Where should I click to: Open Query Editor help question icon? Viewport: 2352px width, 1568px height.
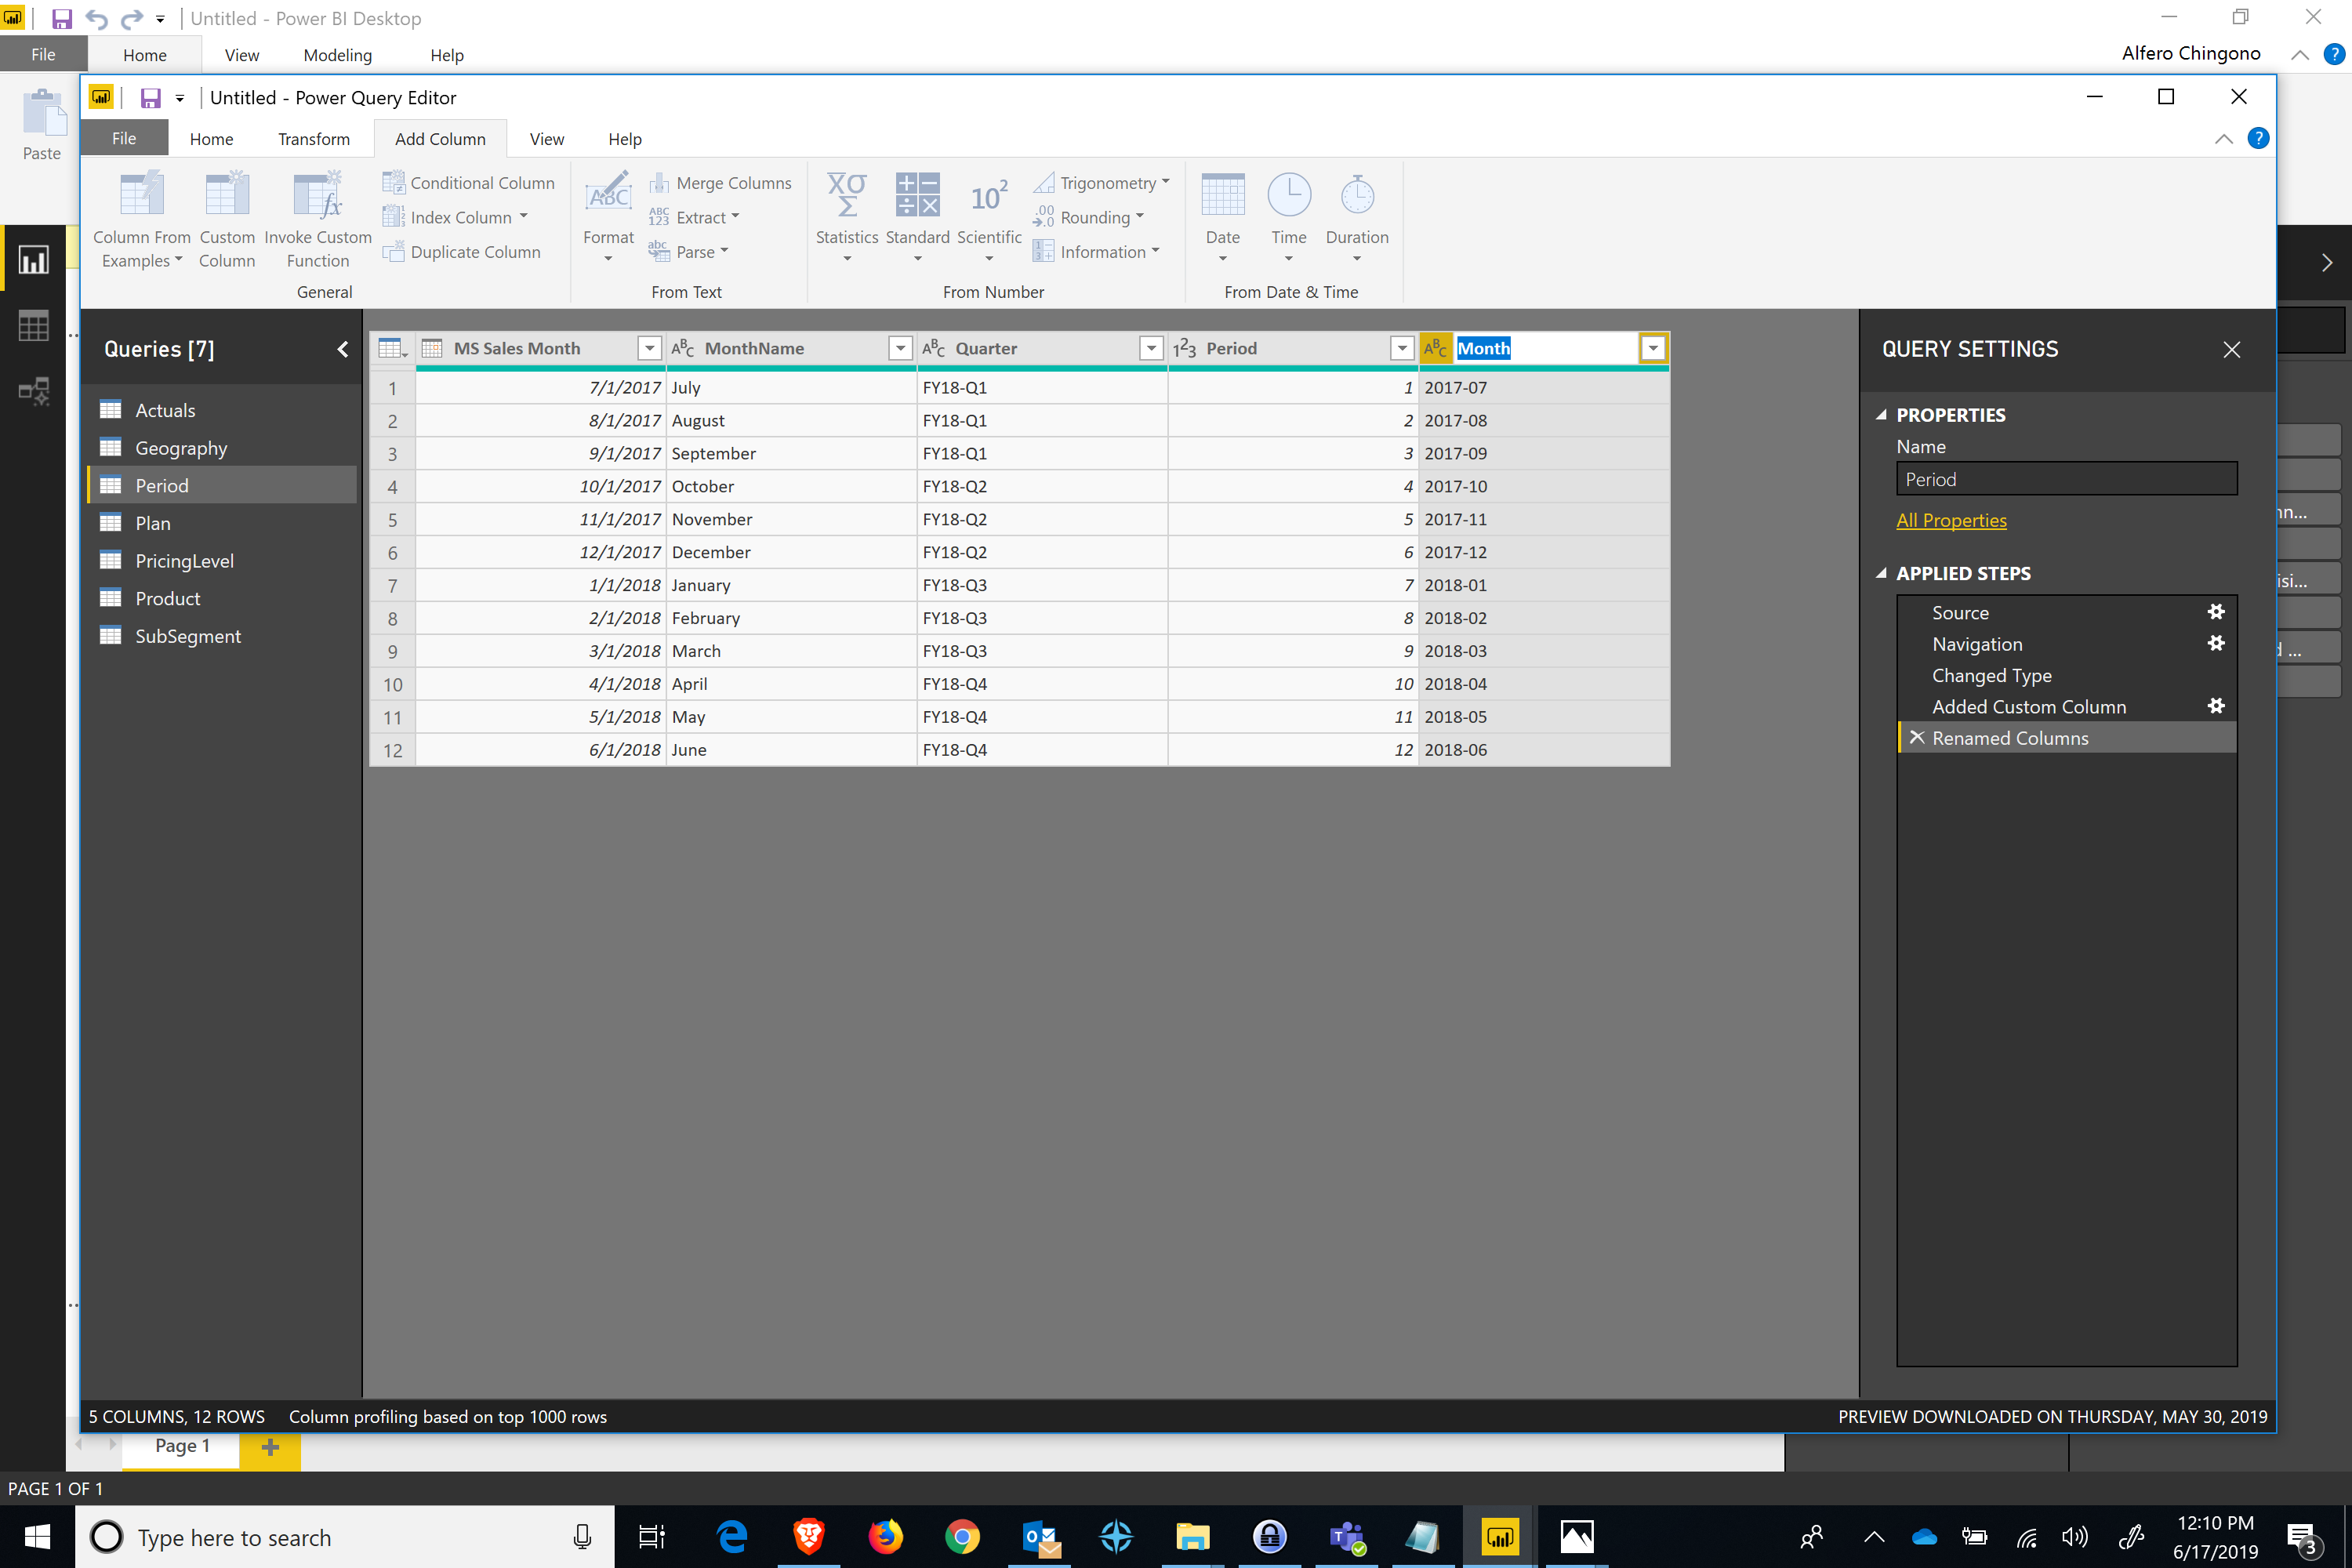[2258, 138]
